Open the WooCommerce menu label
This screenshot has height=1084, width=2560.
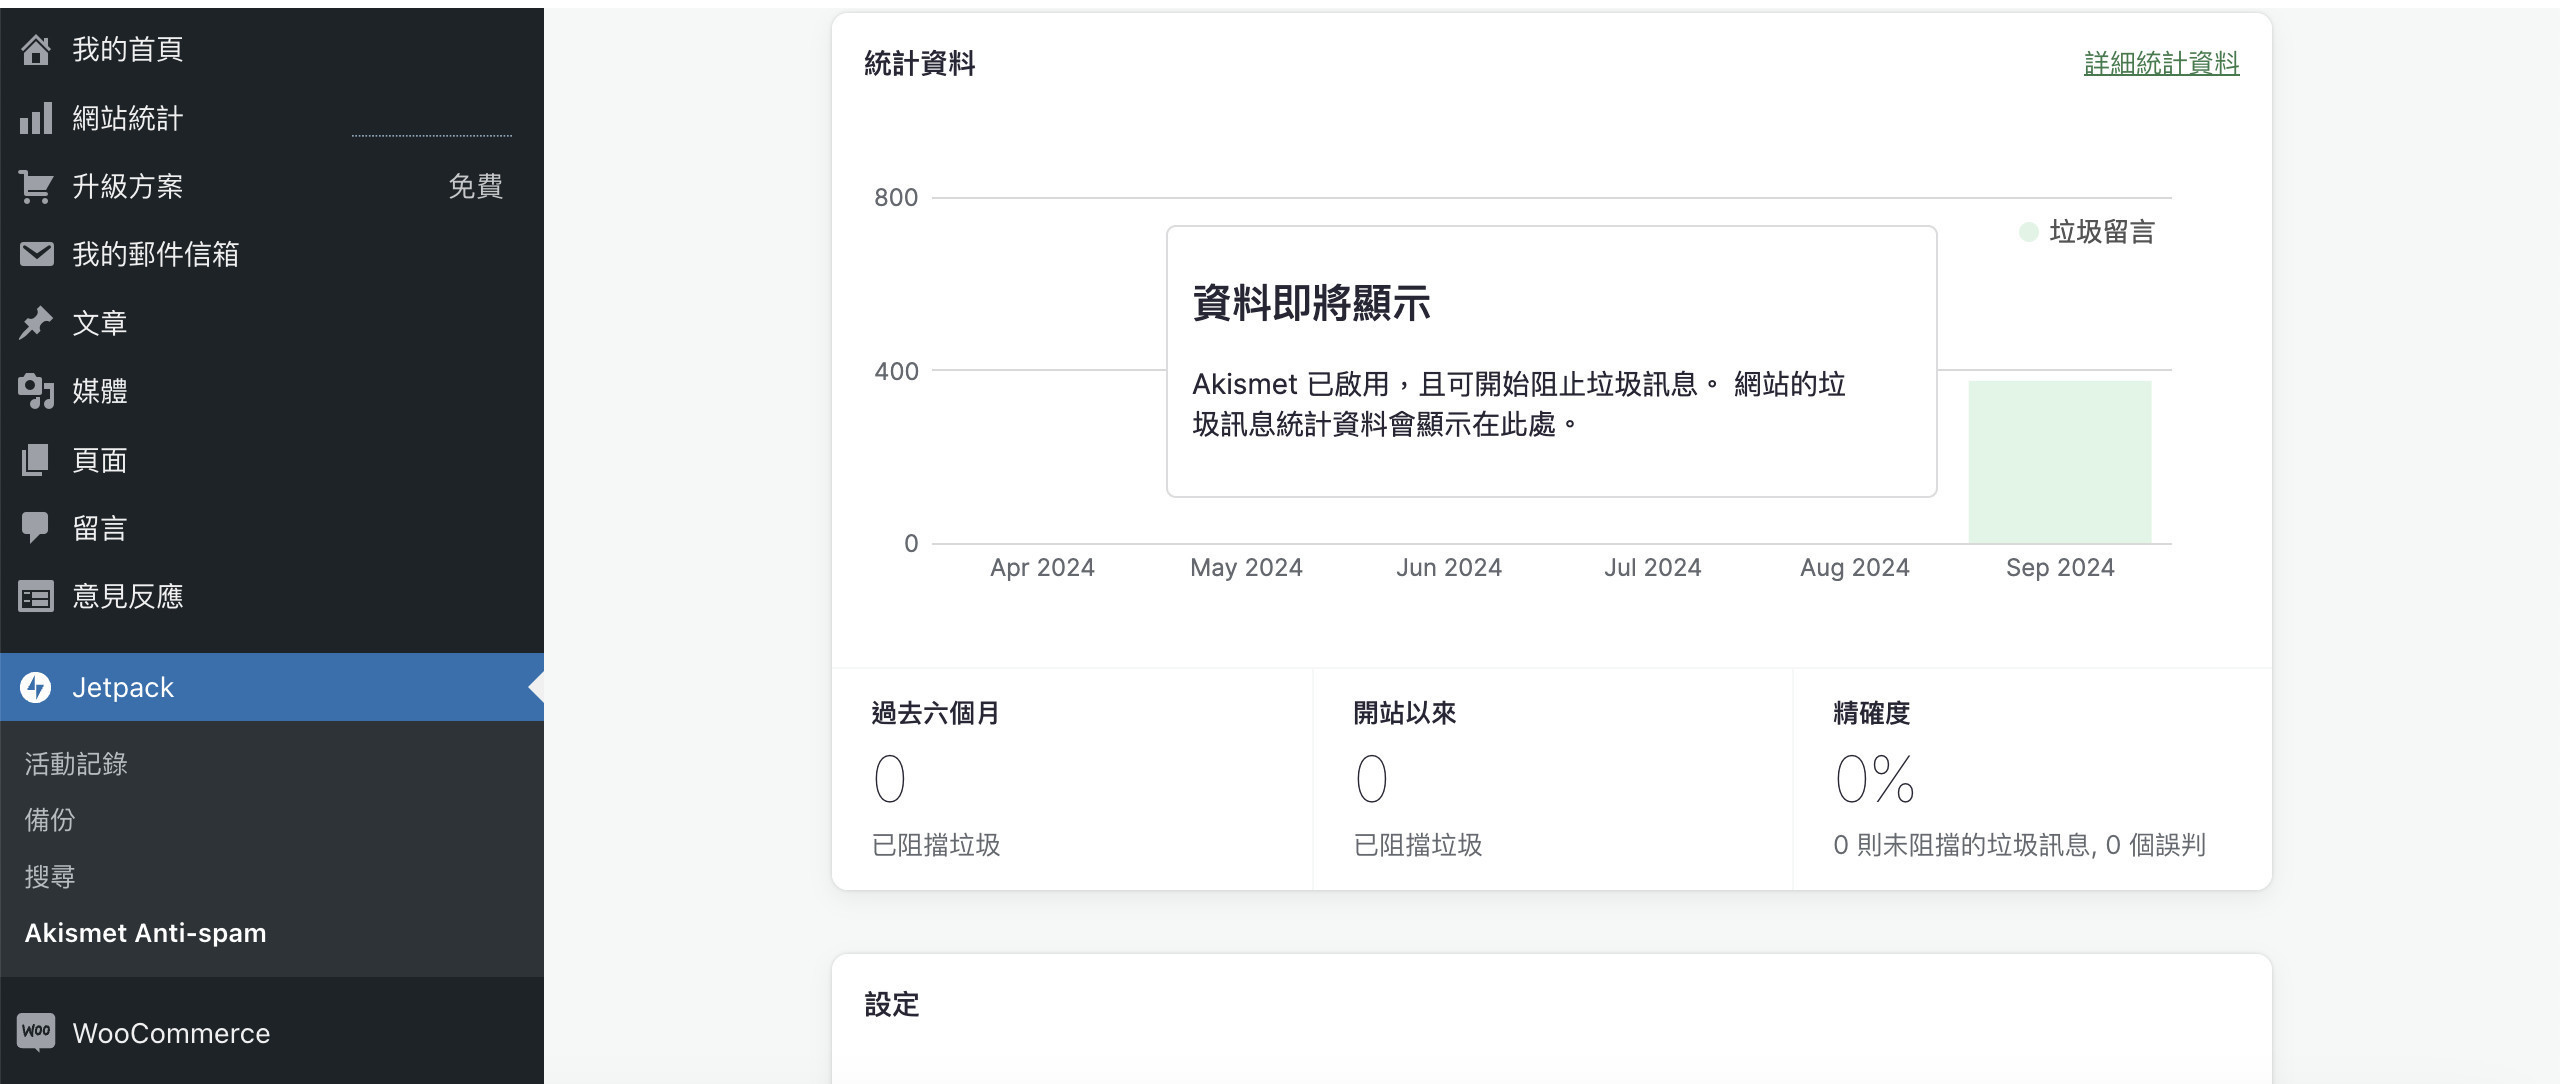point(171,1033)
